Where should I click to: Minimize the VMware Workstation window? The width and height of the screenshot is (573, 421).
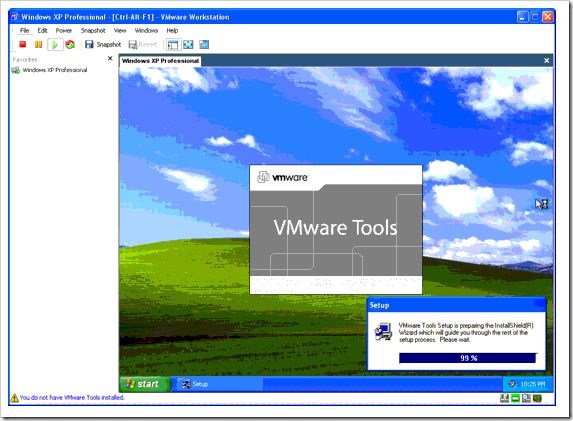click(x=523, y=17)
